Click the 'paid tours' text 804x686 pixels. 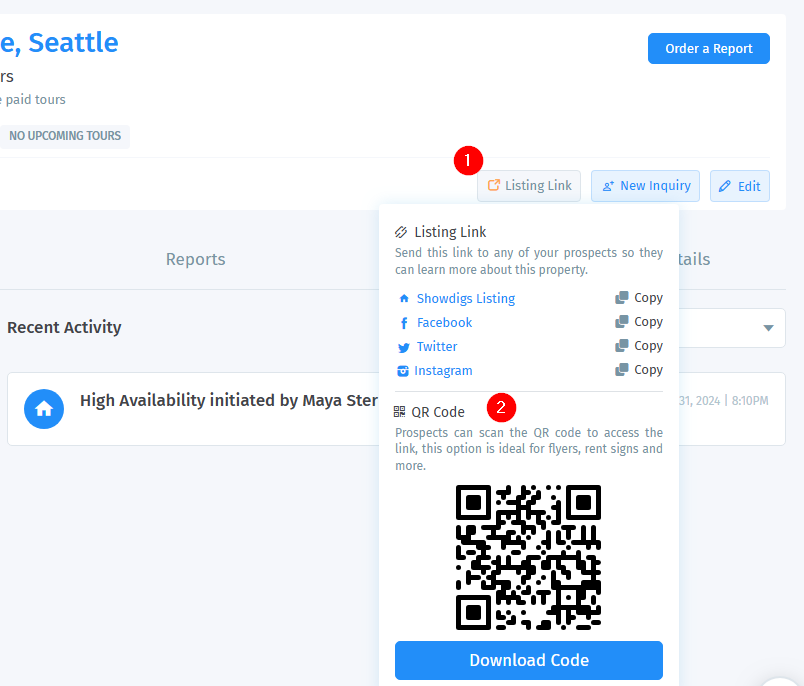coord(35,99)
